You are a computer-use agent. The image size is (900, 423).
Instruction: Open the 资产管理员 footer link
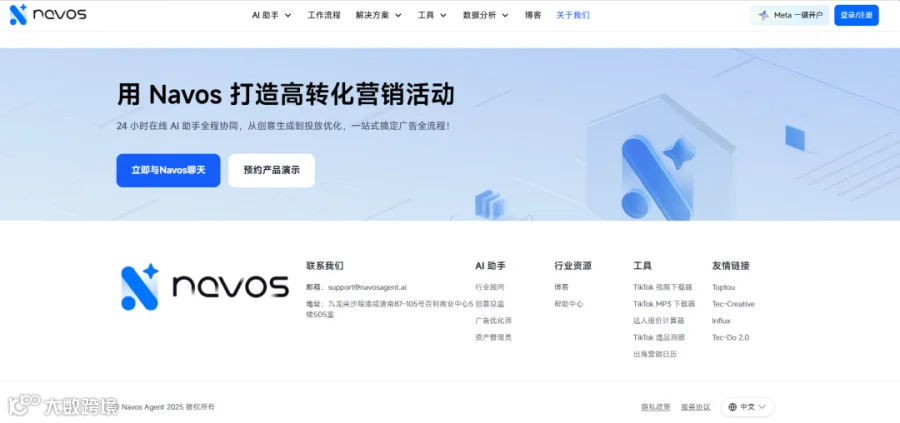[x=494, y=337]
